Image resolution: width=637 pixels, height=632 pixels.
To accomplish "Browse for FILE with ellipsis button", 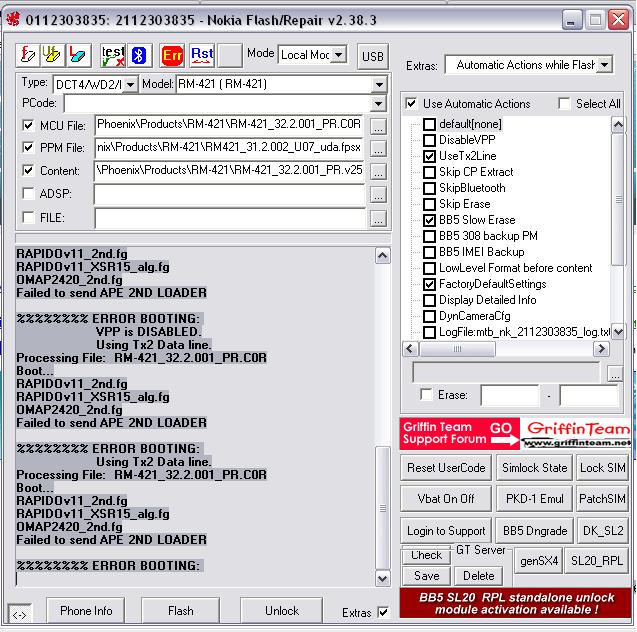I will (378, 219).
